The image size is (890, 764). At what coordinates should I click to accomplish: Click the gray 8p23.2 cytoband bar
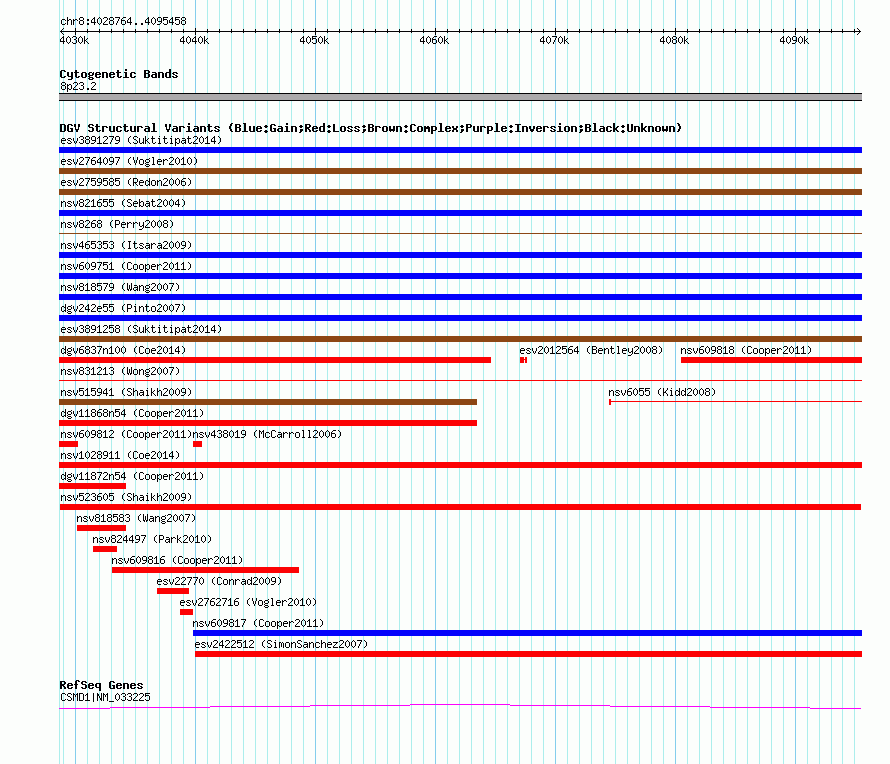pyautogui.click(x=460, y=97)
